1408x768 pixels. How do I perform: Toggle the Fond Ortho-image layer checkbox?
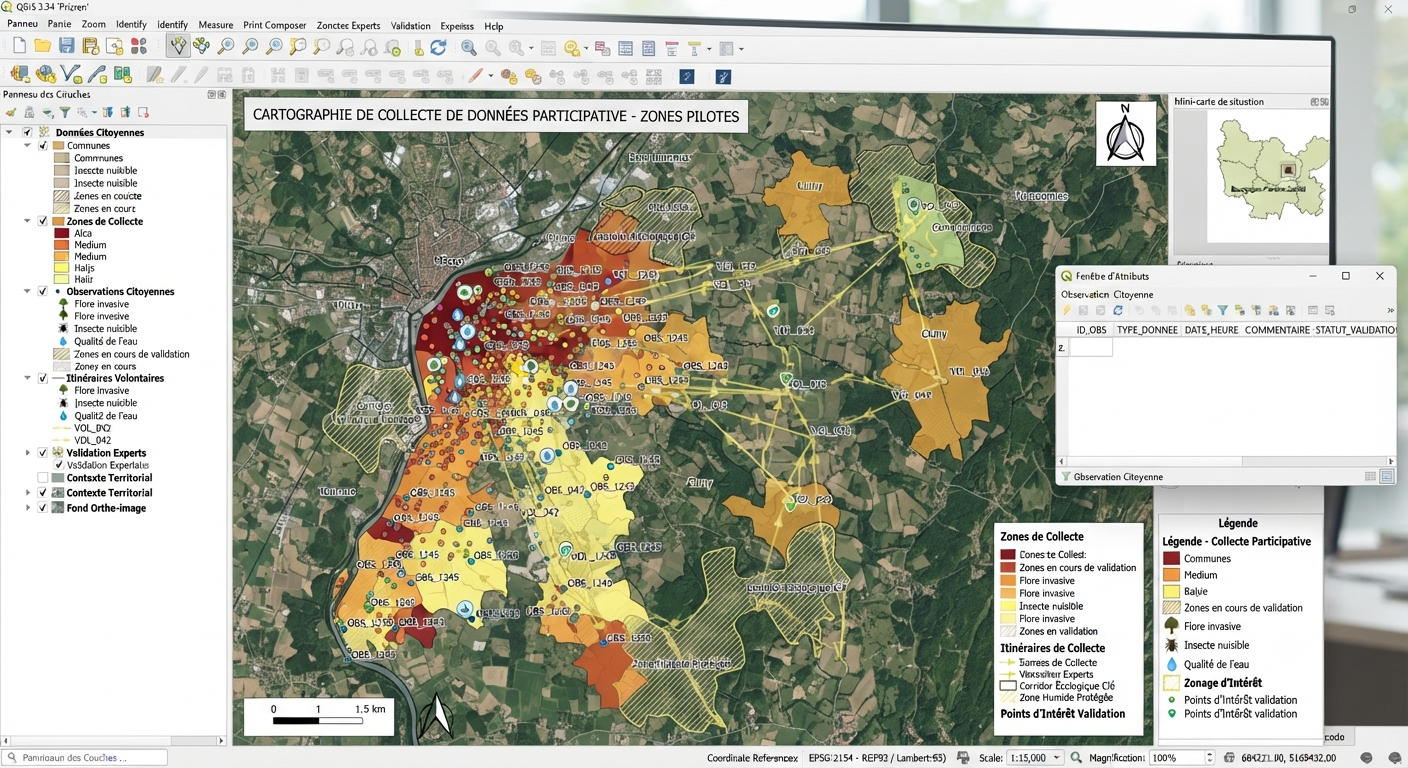[43, 508]
